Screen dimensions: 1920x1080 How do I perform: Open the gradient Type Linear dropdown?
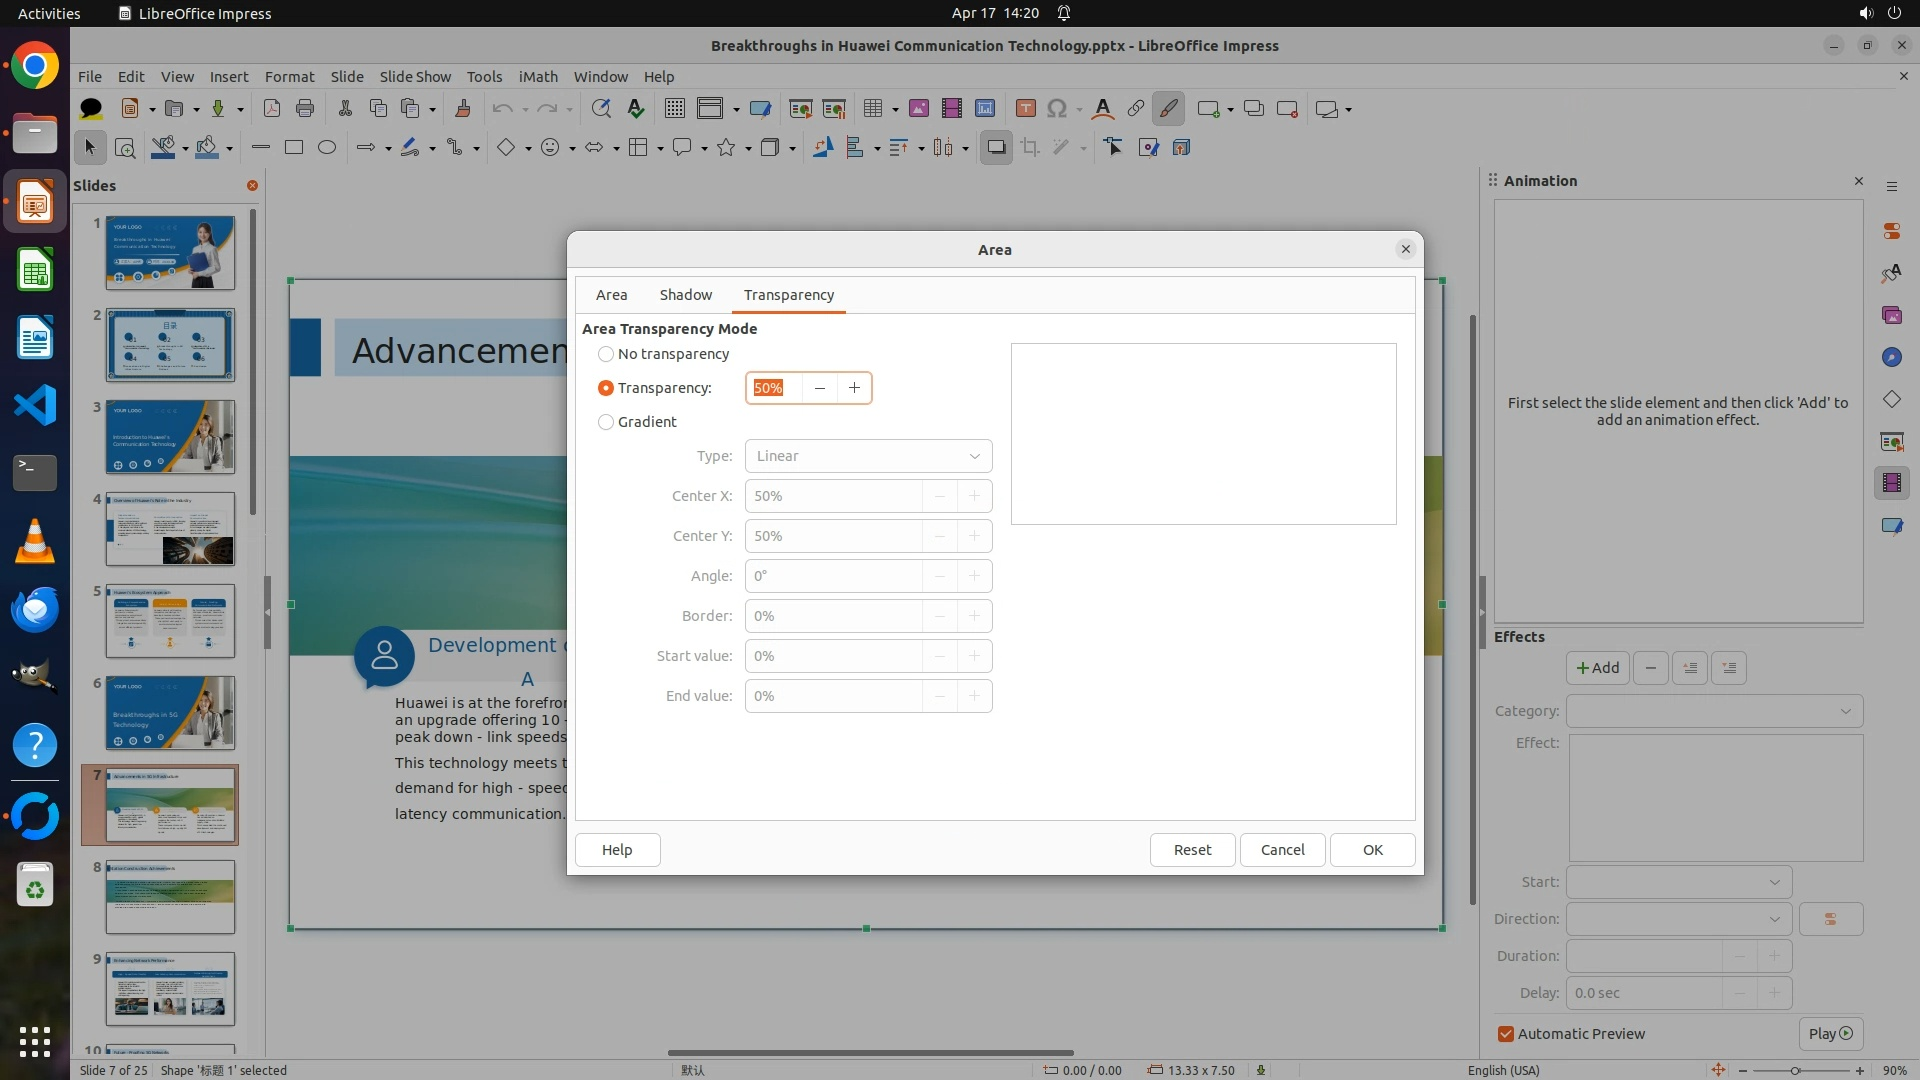[868, 456]
